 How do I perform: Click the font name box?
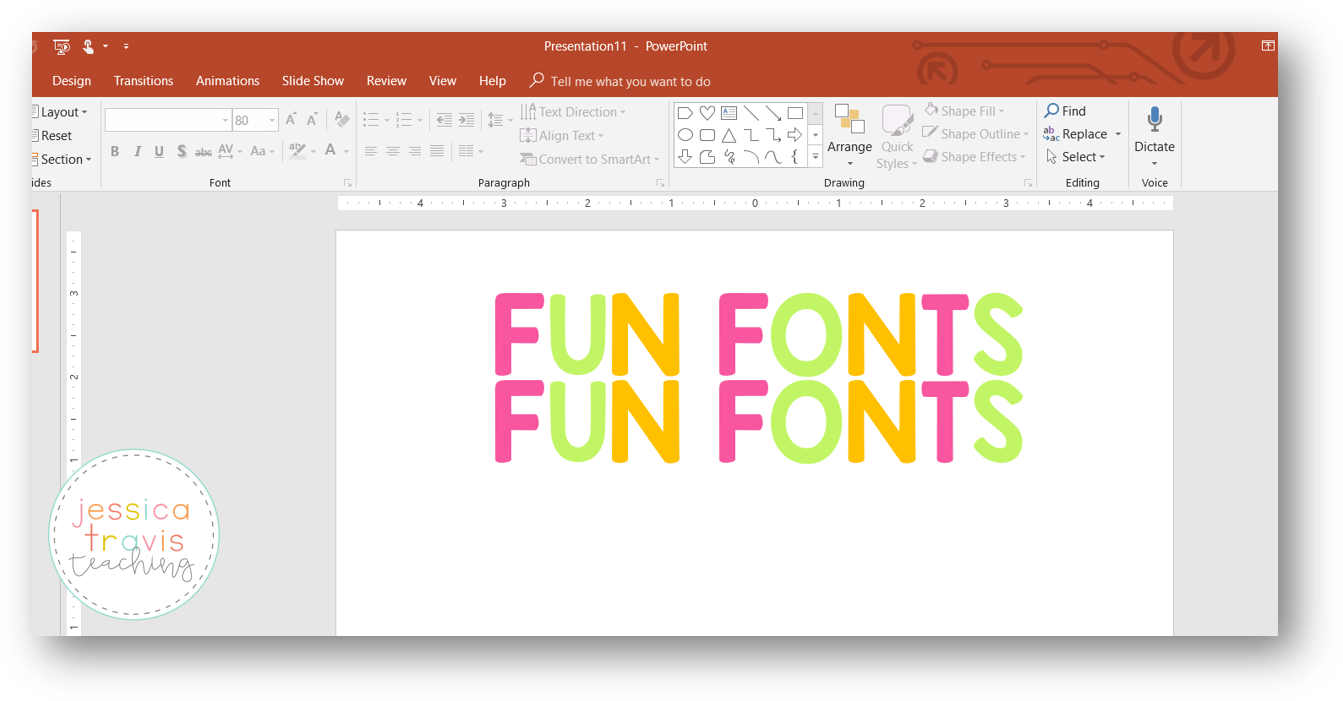(168, 120)
